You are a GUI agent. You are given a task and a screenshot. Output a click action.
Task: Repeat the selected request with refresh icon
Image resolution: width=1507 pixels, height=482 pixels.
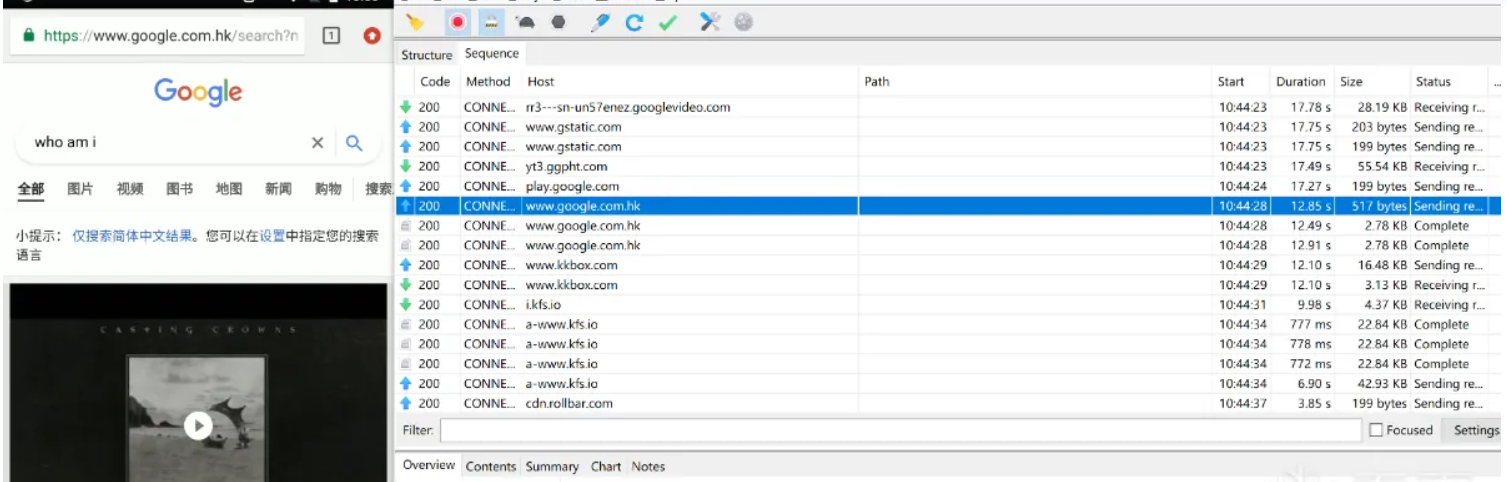coord(634,21)
